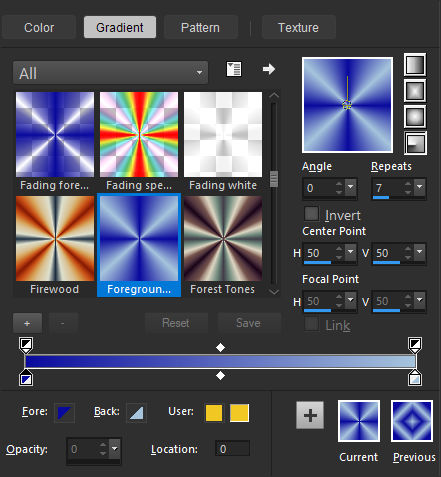Select the Firewood gradient thumbnail
Screen dimensions: 441x477
(x=55, y=245)
